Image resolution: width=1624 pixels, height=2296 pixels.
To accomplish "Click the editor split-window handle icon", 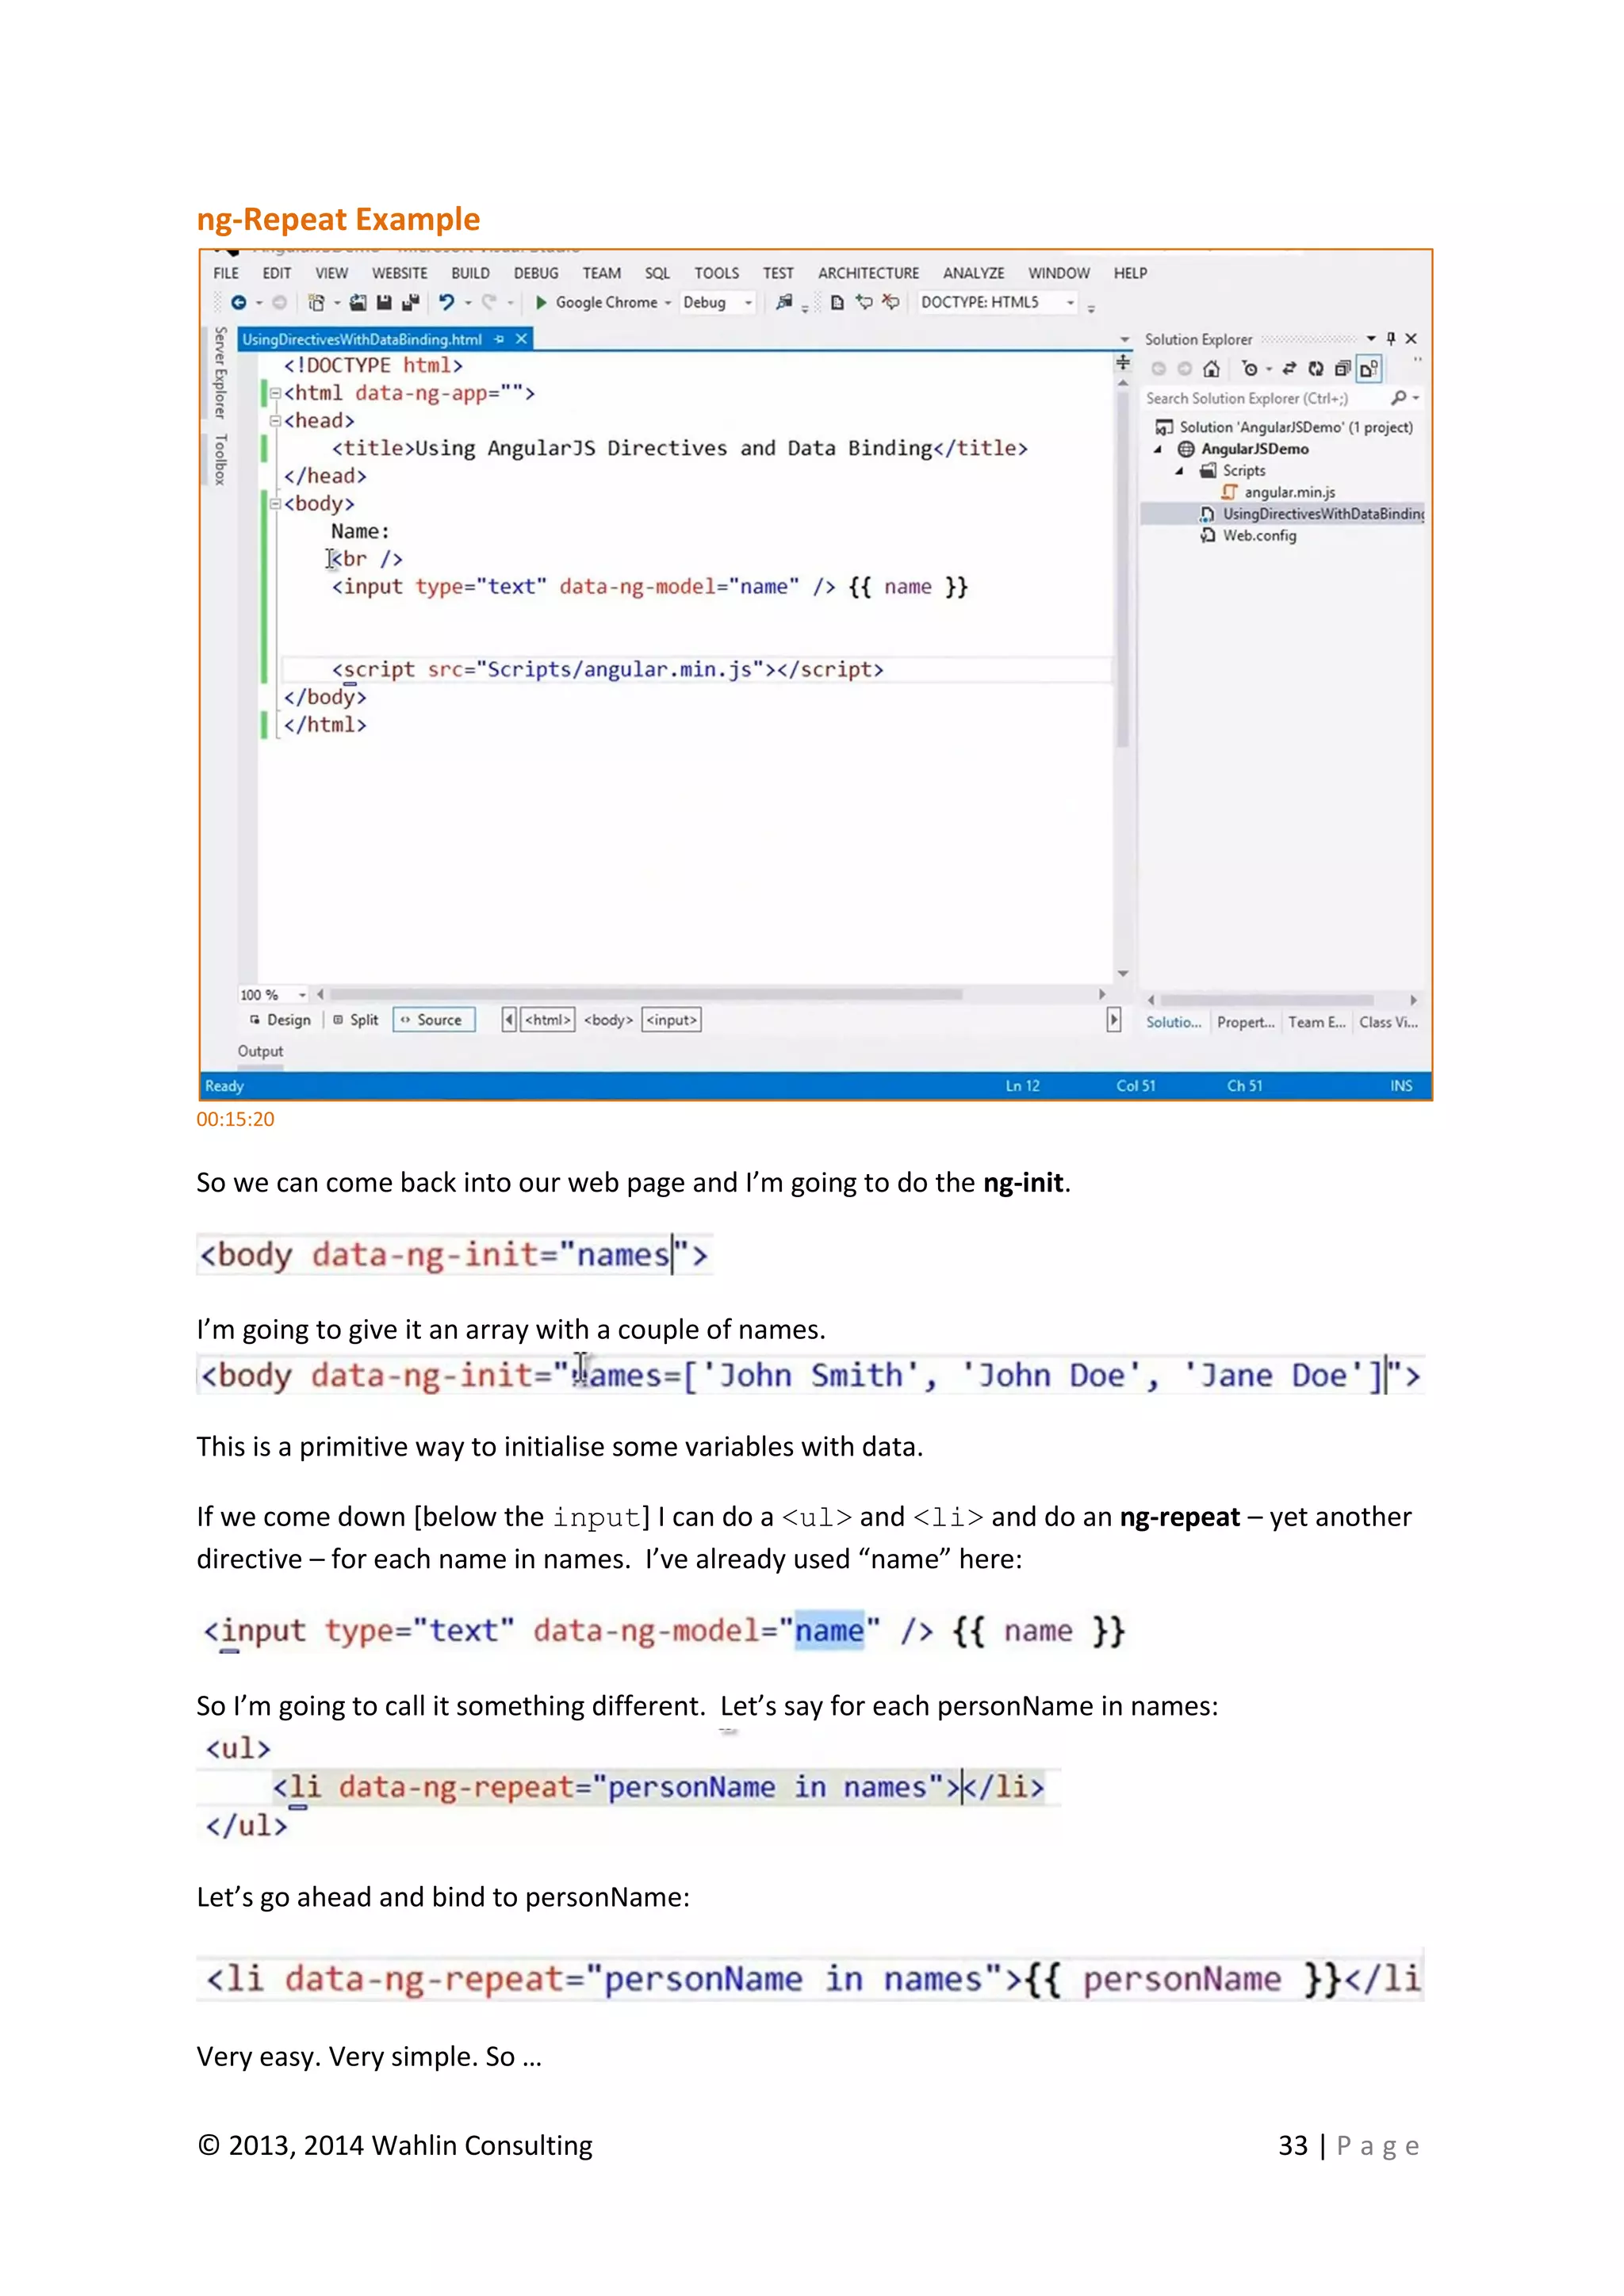I will click(1123, 362).
